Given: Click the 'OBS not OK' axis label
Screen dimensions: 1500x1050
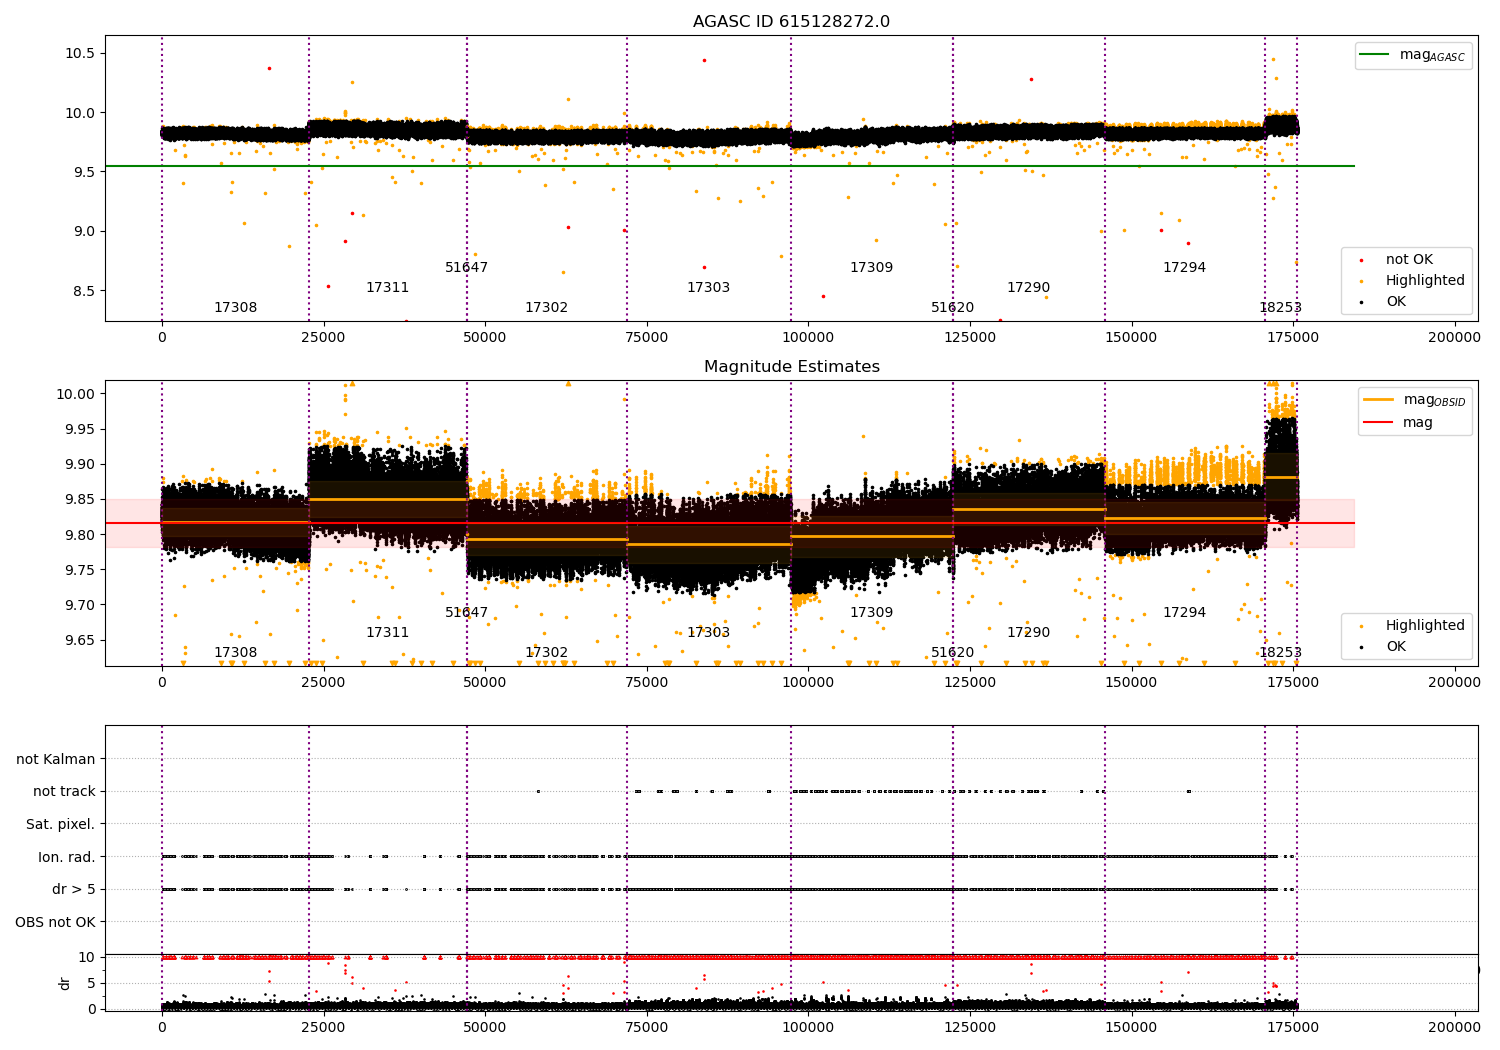Looking at the screenshot, I should point(55,923).
